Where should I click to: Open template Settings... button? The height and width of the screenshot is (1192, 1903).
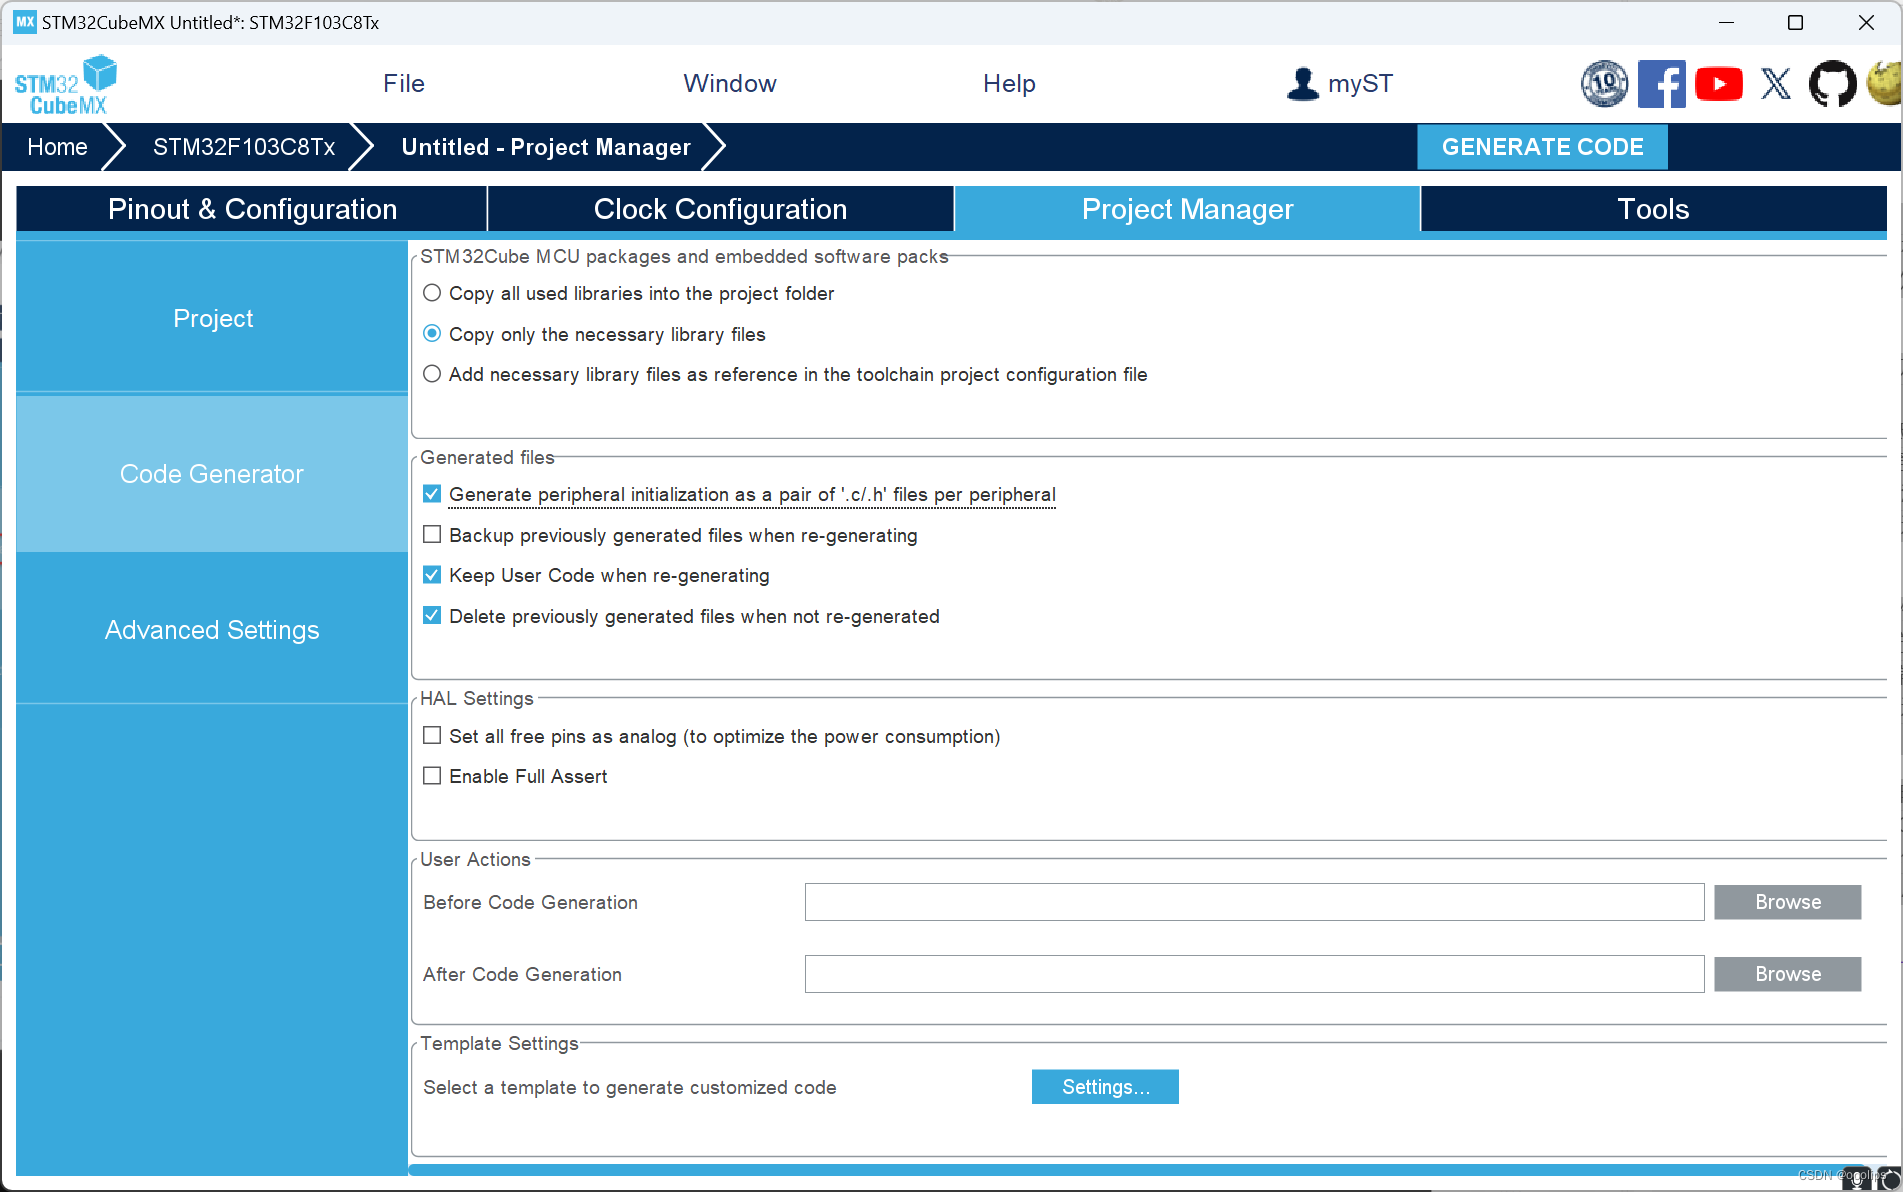[x=1105, y=1087]
